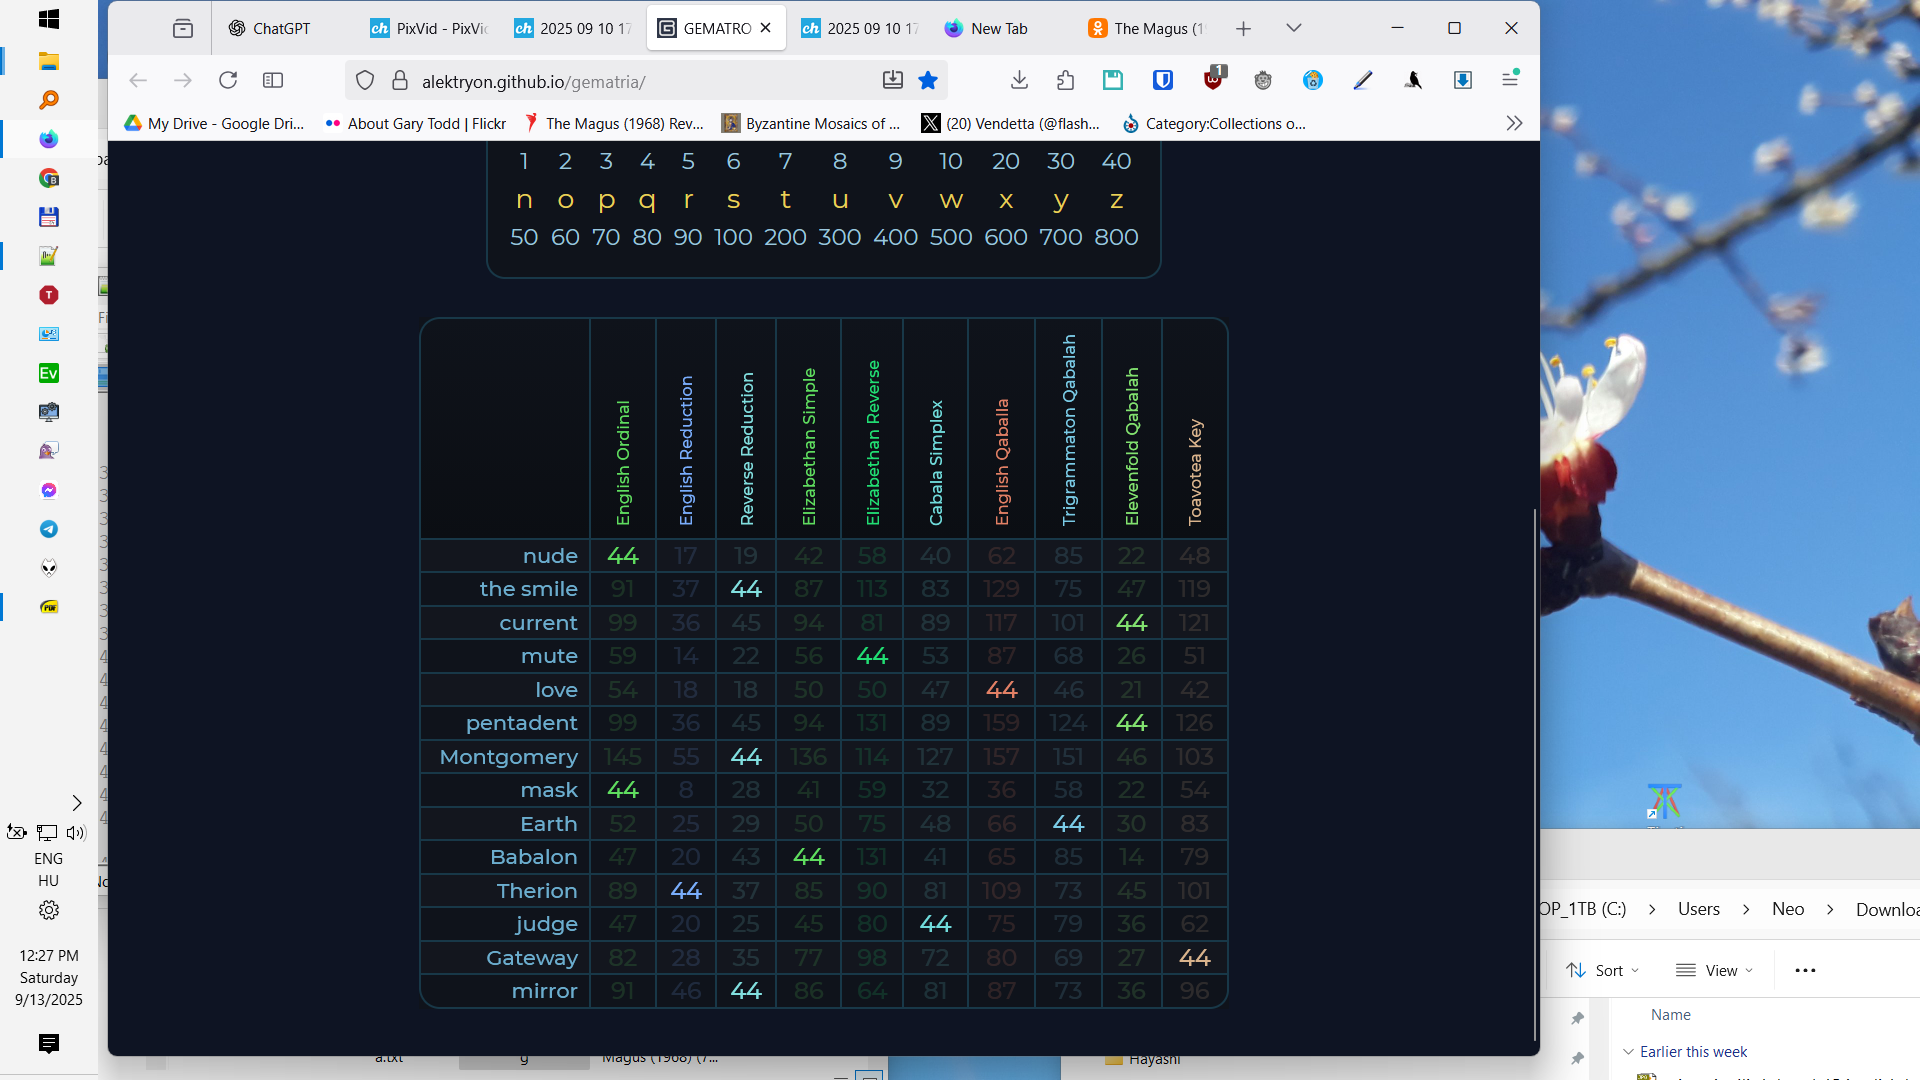Click Name column header in Explorer
This screenshot has width=1920, height=1080.
(x=1670, y=1014)
